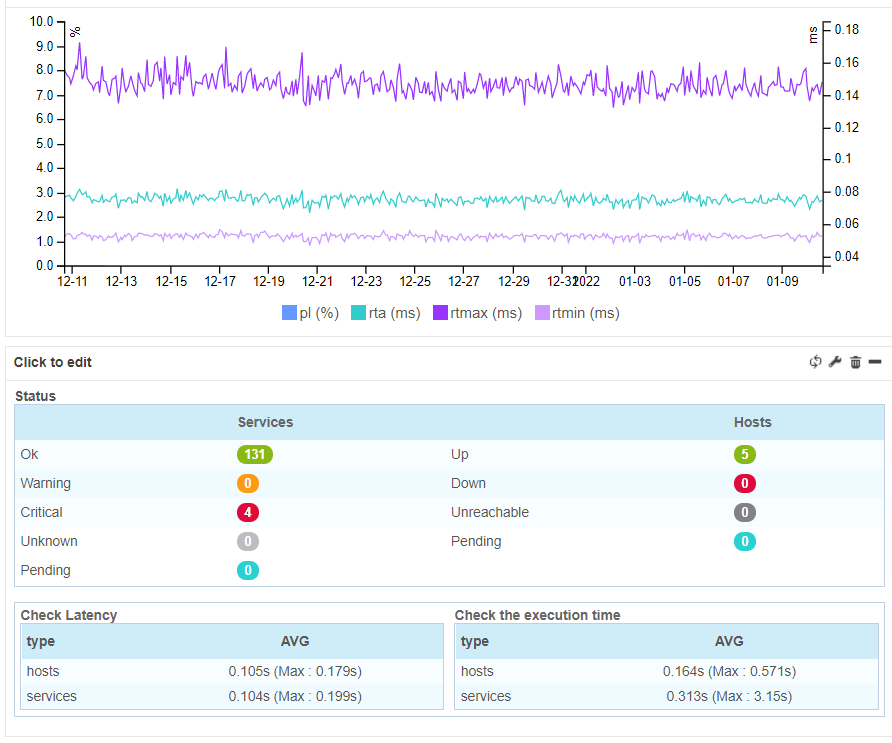
Task: Toggle the rtmin (ms) legend swatch
Action: point(542,313)
